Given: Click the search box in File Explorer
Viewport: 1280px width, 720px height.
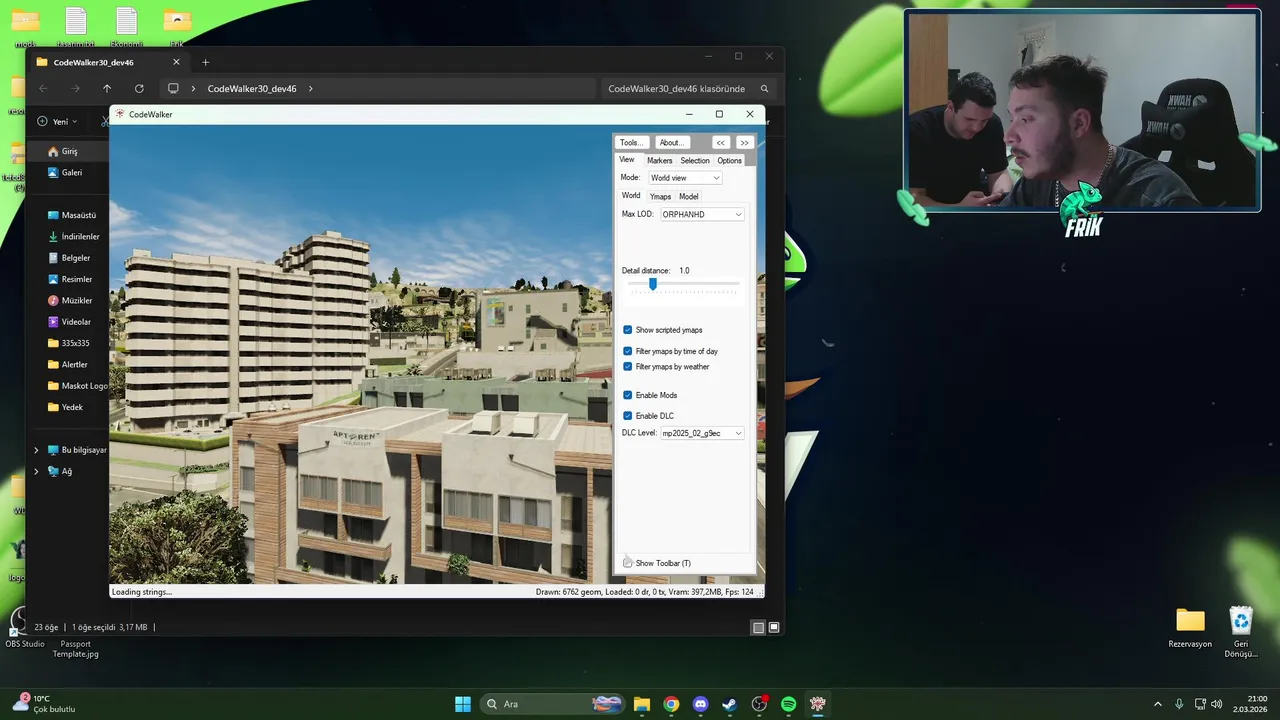Looking at the screenshot, I should tap(689, 88).
